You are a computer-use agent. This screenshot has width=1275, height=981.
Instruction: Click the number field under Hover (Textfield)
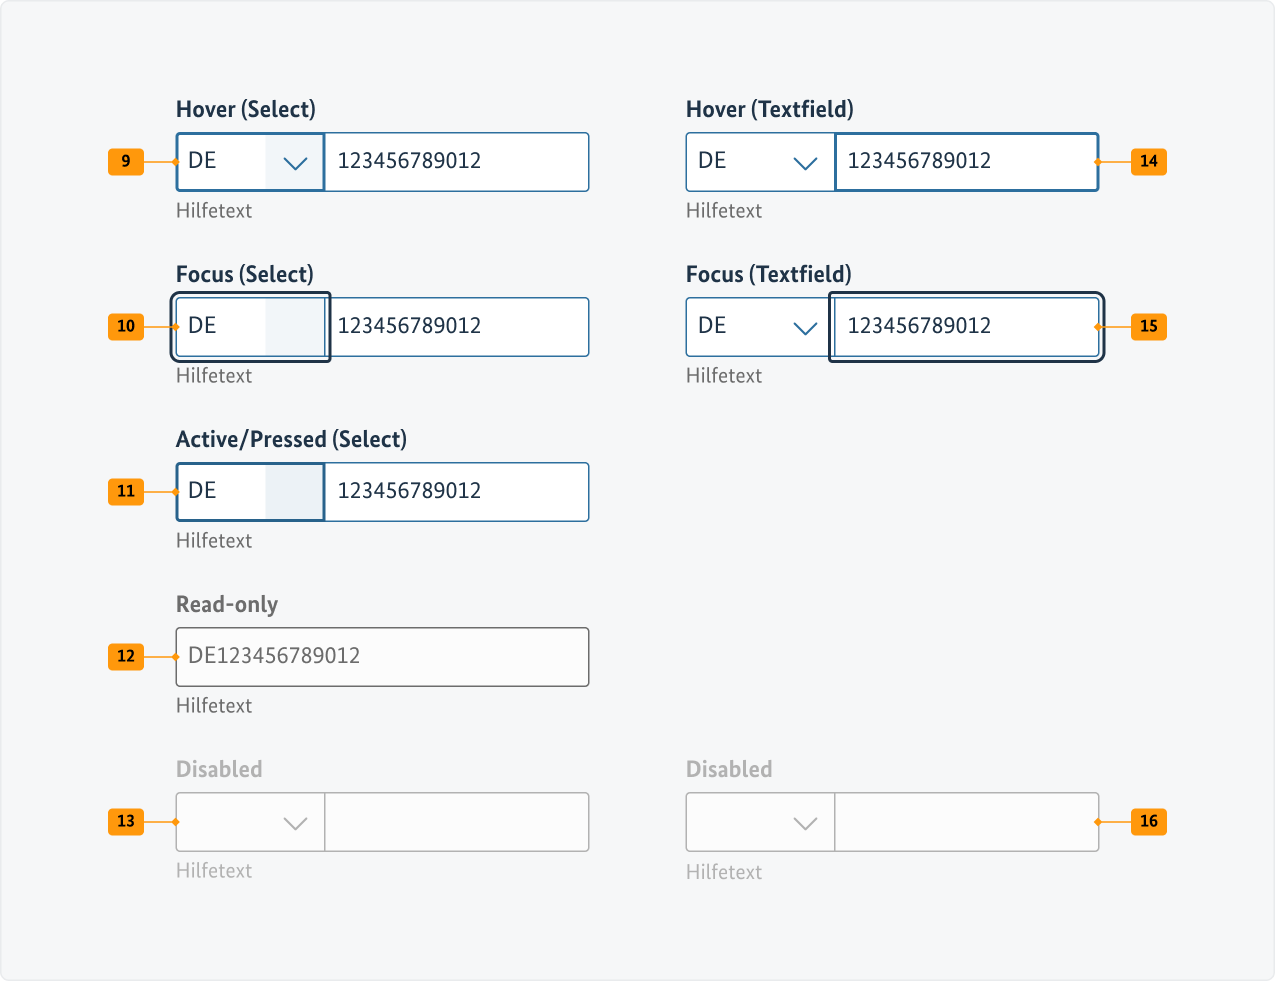[x=966, y=162]
